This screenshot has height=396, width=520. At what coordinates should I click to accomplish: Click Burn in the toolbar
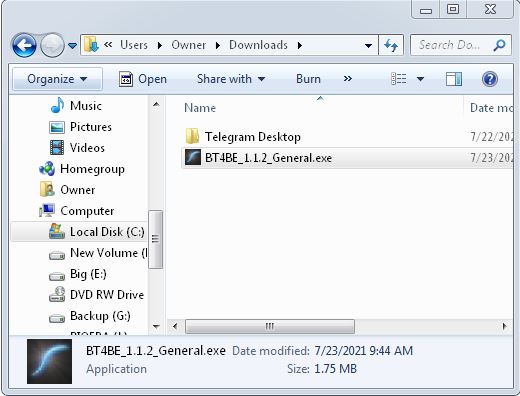(308, 79)
